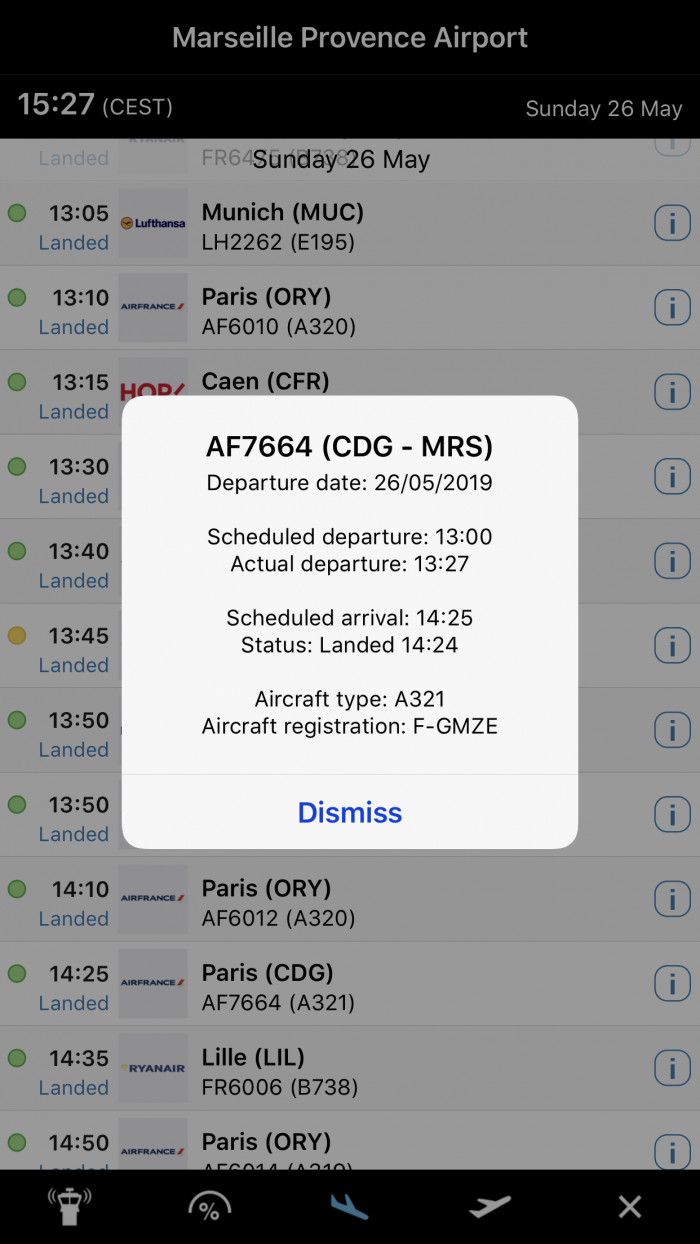Click info icon for Paris (CDG) AF7664 row
The width and height of the screenshot is (700, 1244).
672,985
